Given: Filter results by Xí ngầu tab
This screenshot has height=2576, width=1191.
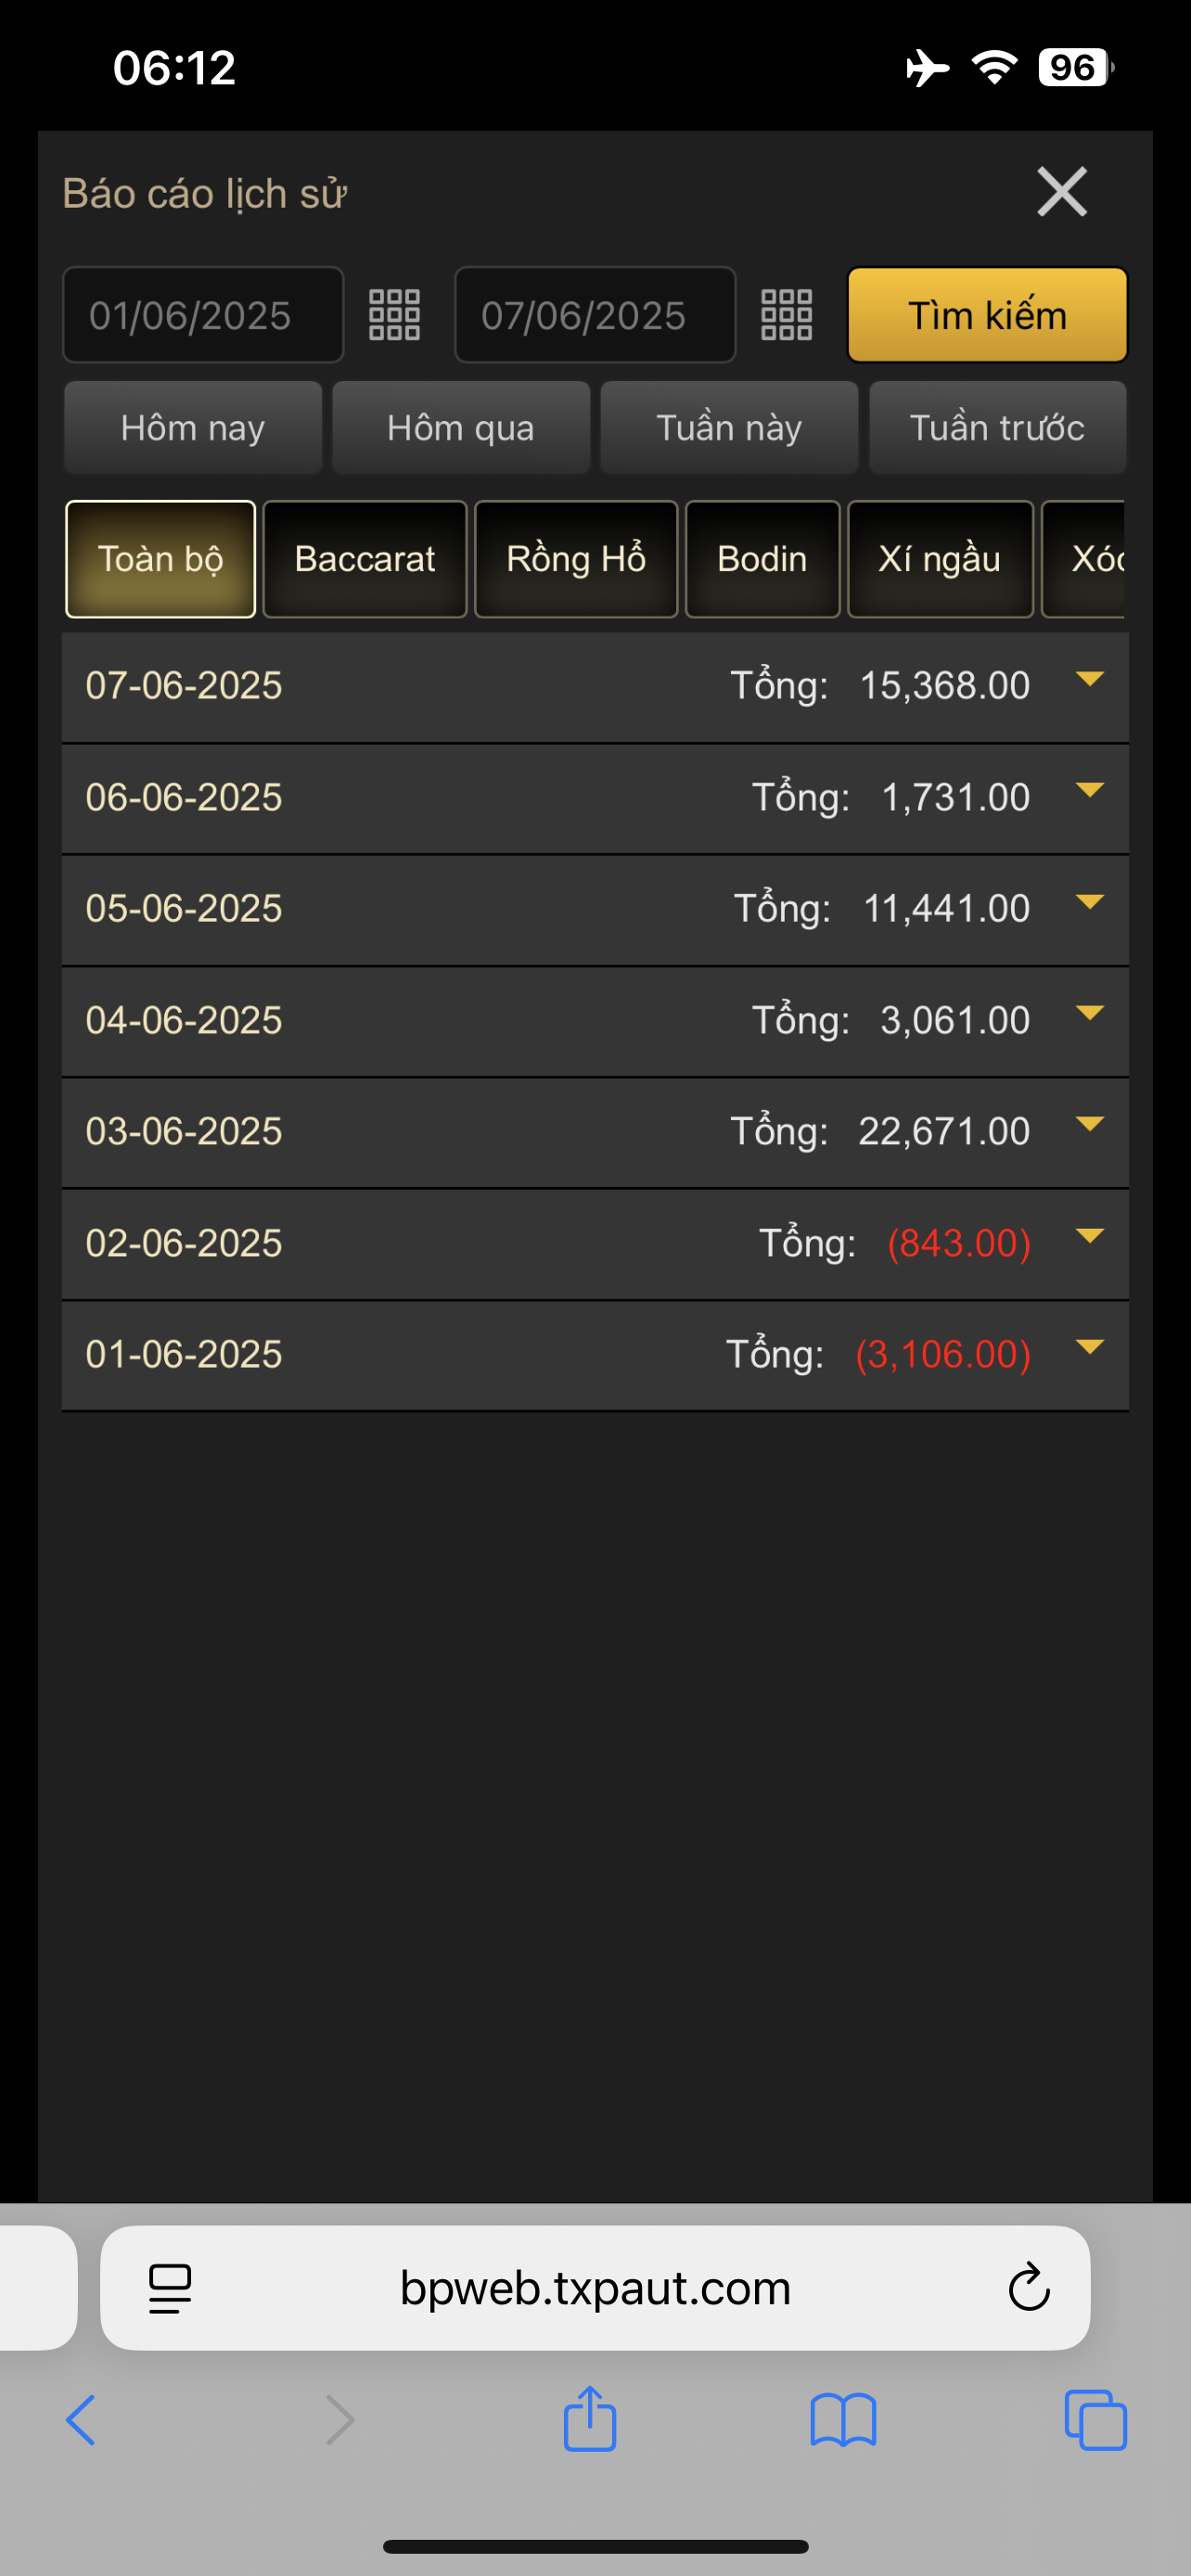Looking at the screenshot, I should 939,559.
